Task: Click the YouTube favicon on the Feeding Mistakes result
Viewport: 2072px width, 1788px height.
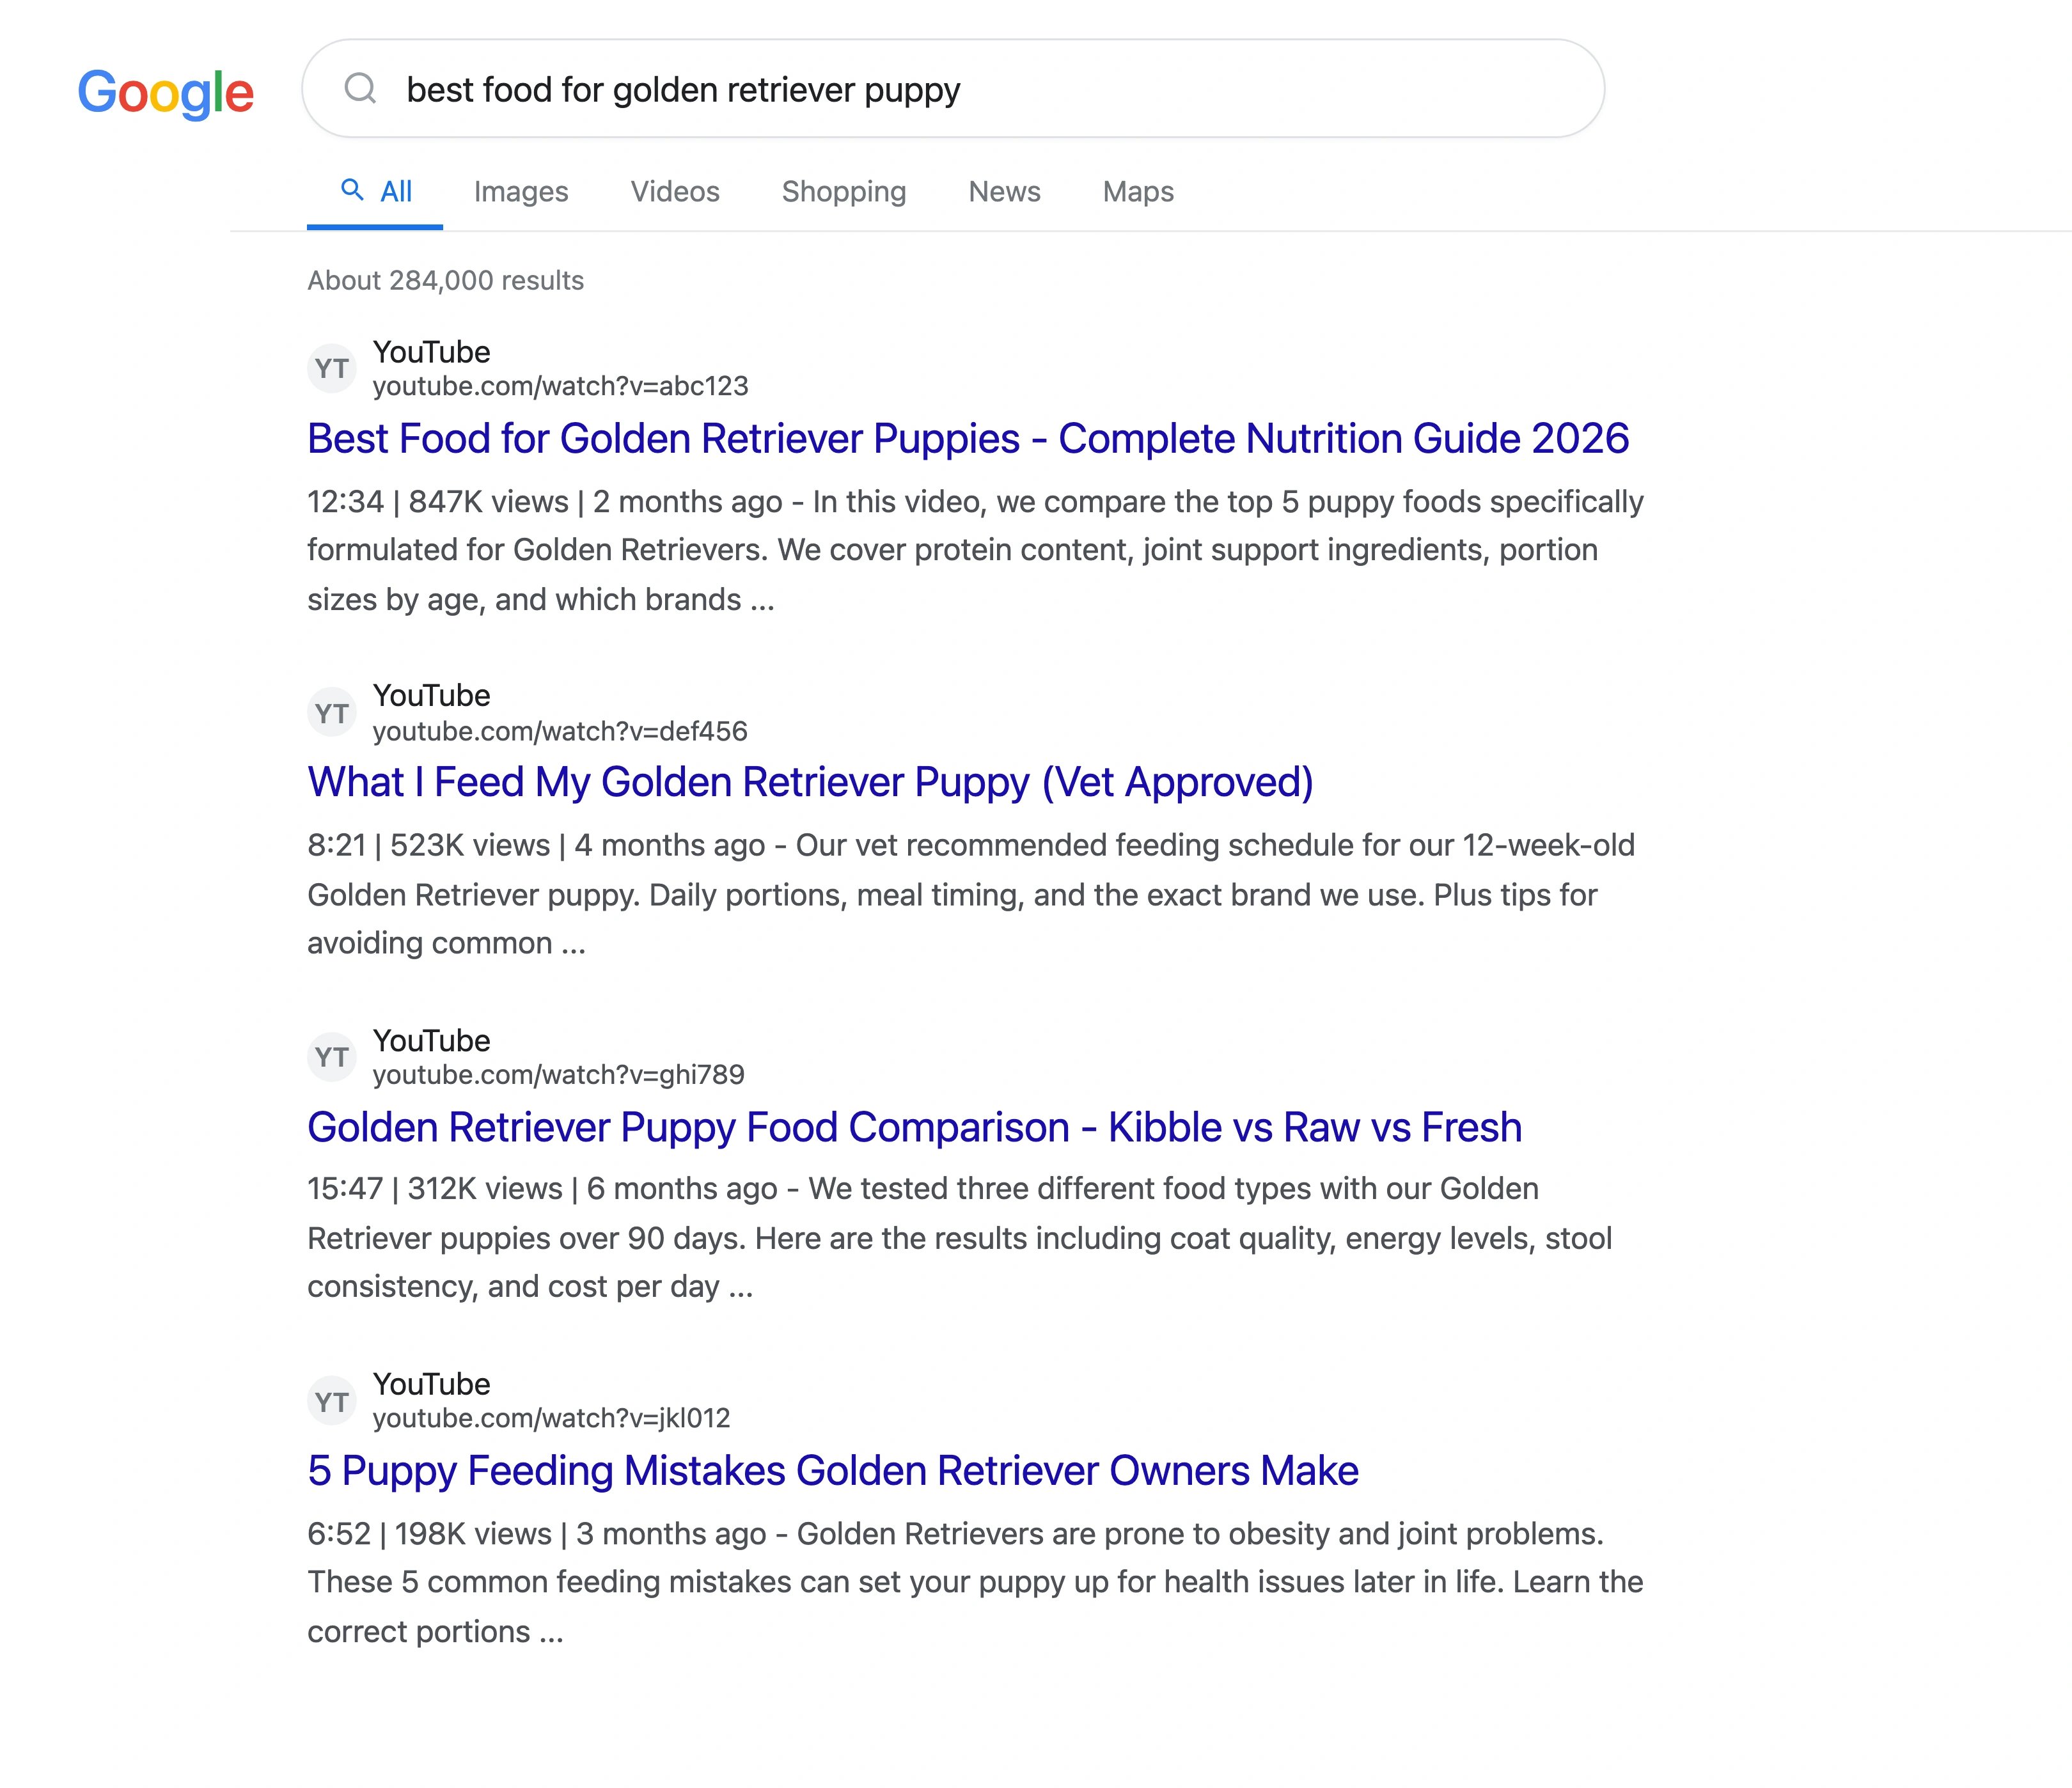Action: click(x=332, y=1401)
